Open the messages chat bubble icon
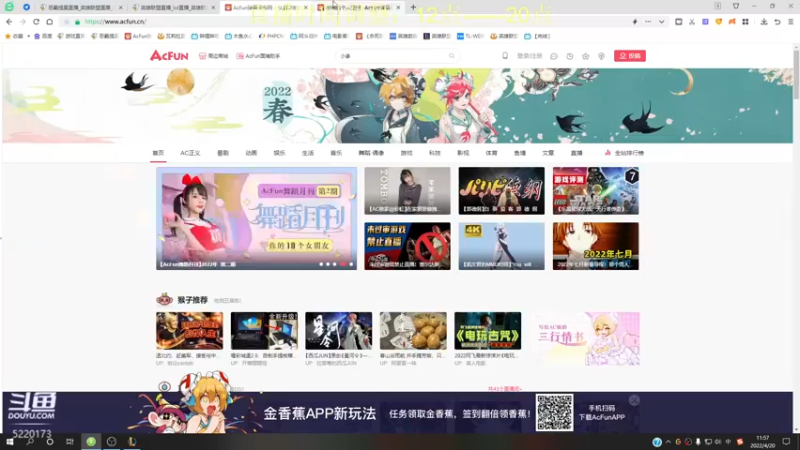The width and height of the screenshot is (800, 450). [x=554, y=56]
